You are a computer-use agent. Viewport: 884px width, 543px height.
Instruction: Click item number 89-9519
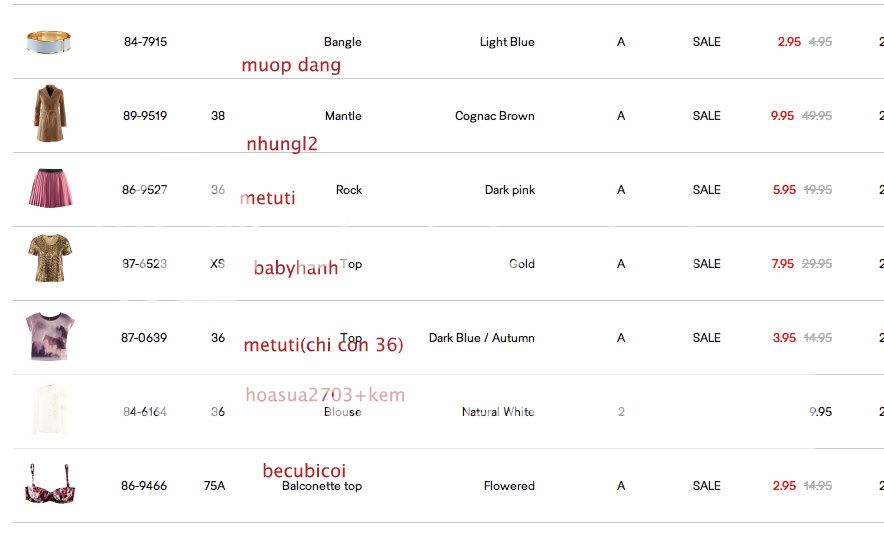[145, 116]
